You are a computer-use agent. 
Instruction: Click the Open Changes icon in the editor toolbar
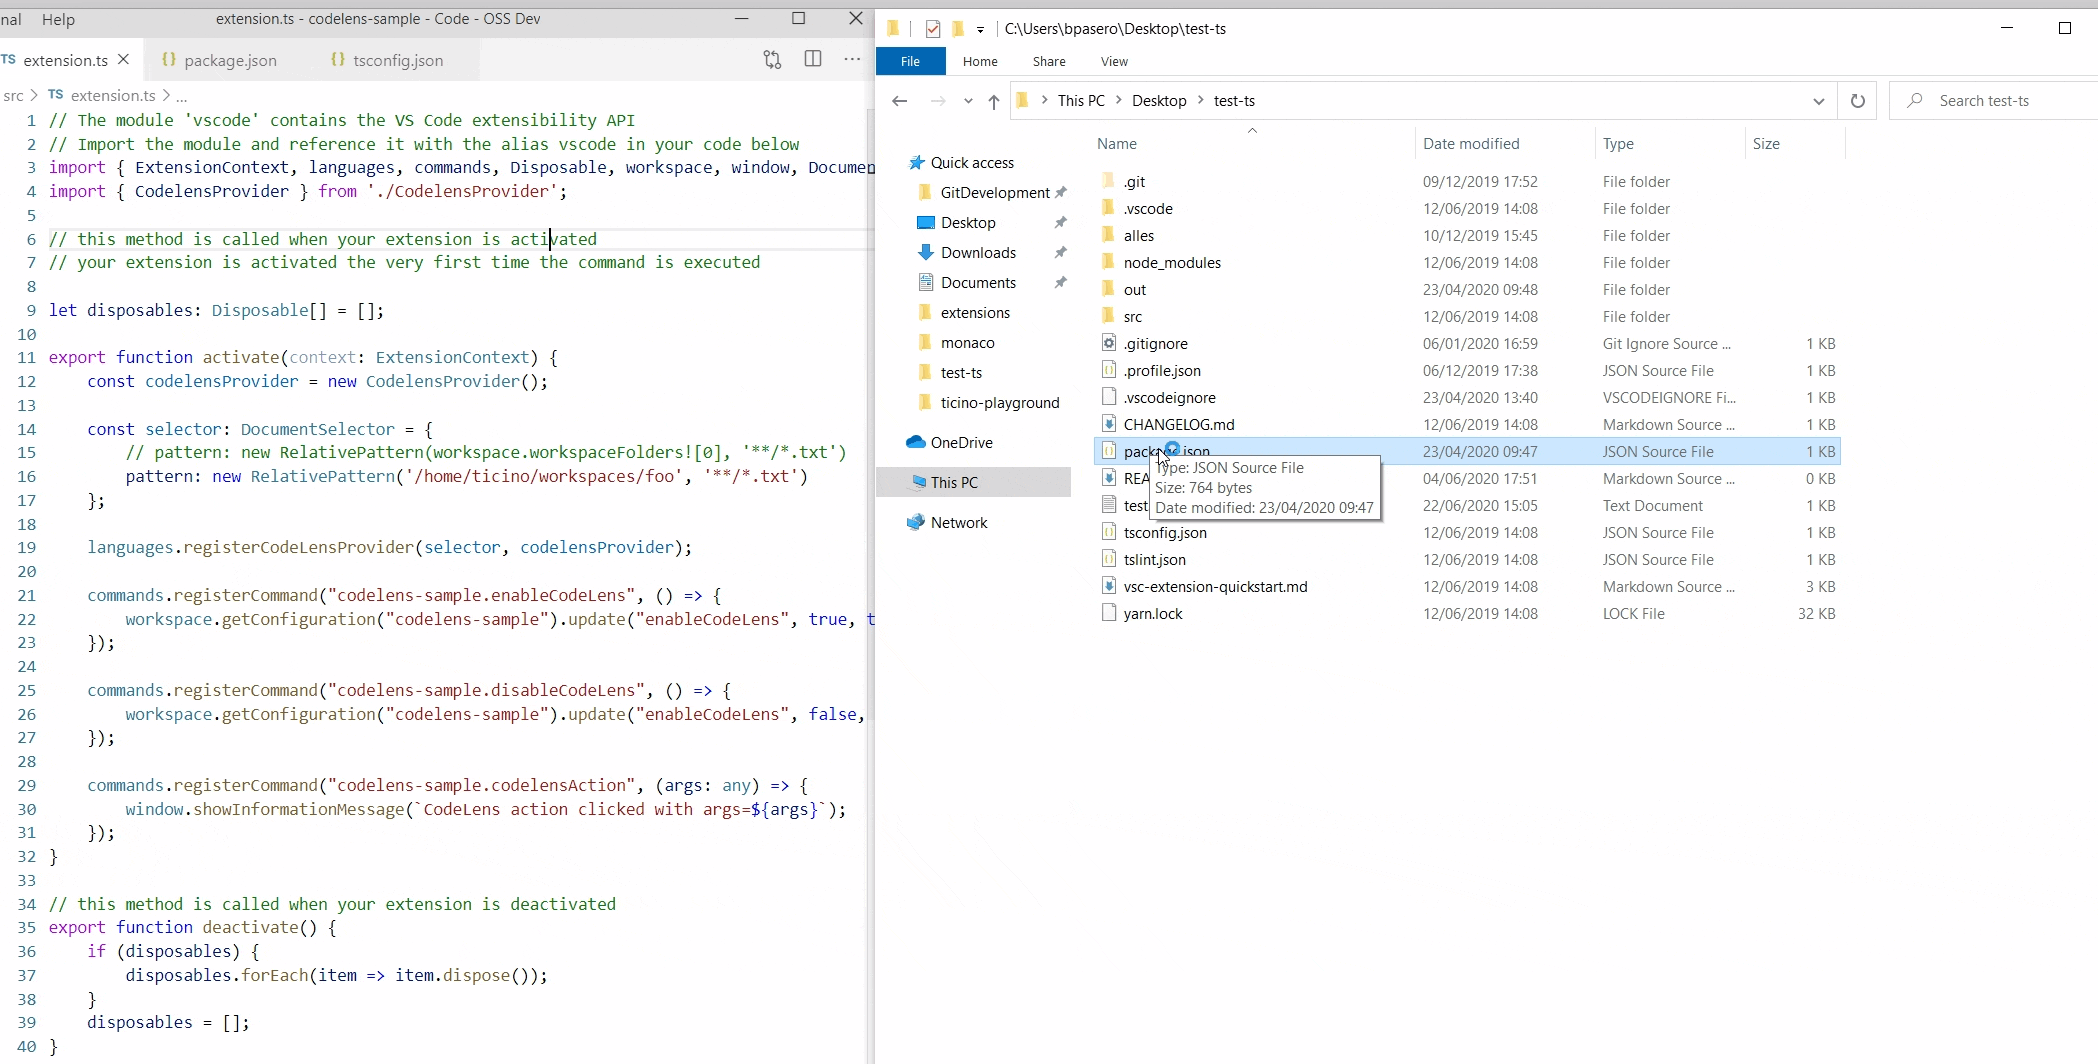coord(772,60)
